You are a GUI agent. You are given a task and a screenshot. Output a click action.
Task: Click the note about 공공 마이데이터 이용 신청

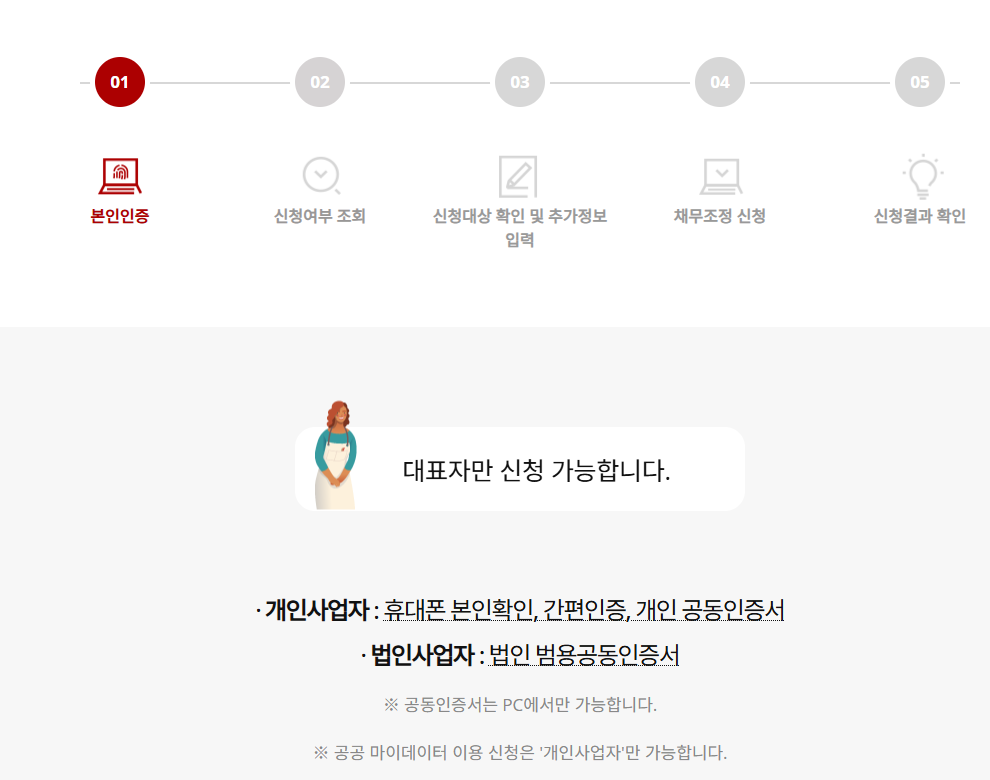tap(520, 753)
